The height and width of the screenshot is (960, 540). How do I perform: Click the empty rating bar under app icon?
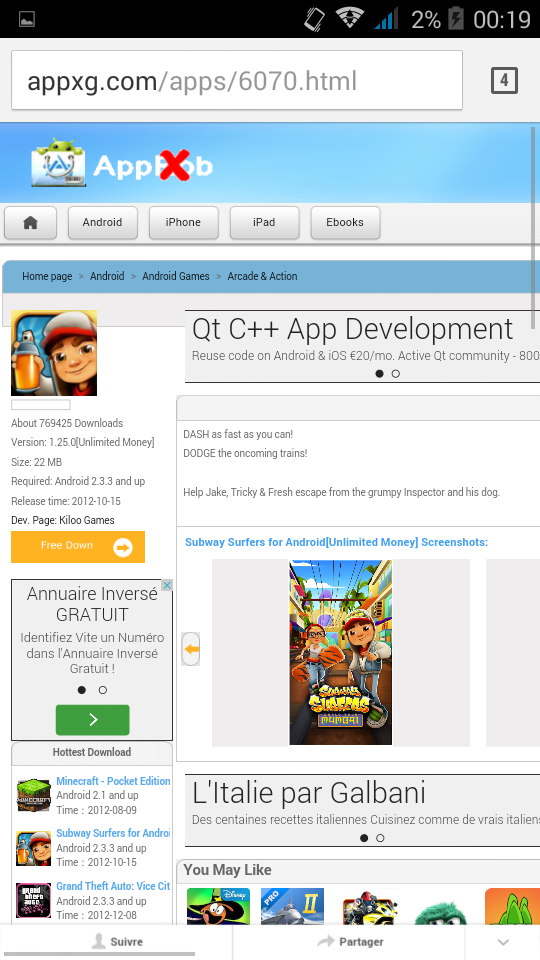[40, 405]
